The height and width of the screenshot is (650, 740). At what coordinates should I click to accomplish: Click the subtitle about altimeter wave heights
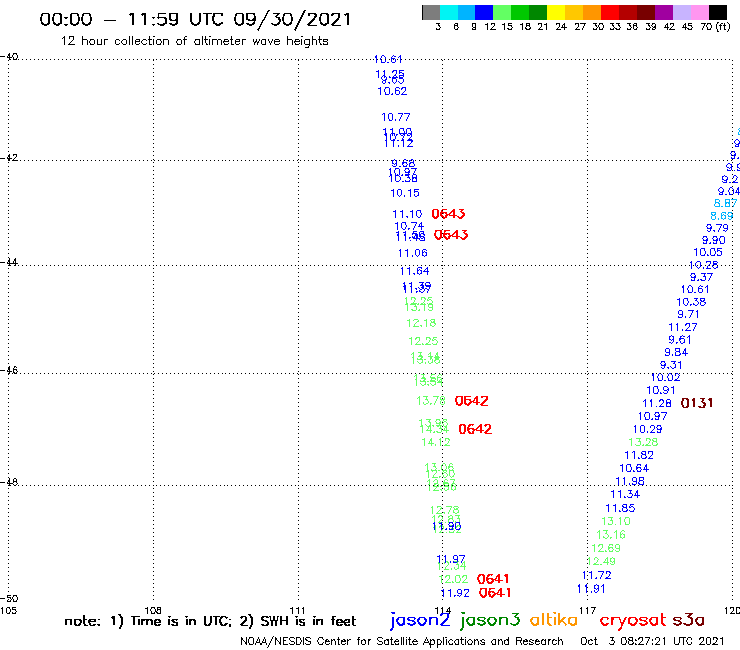[x=195, y=41]
